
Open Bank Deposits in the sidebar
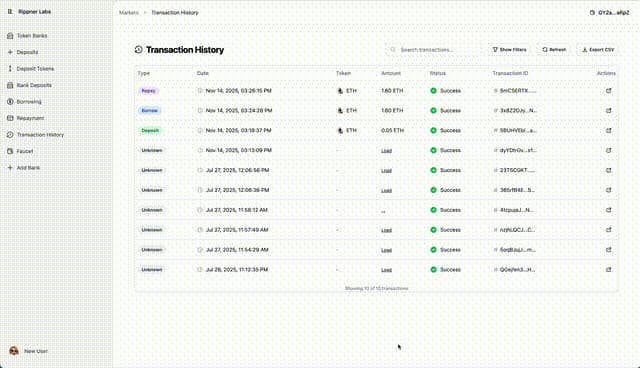click(x=34, y=85)
